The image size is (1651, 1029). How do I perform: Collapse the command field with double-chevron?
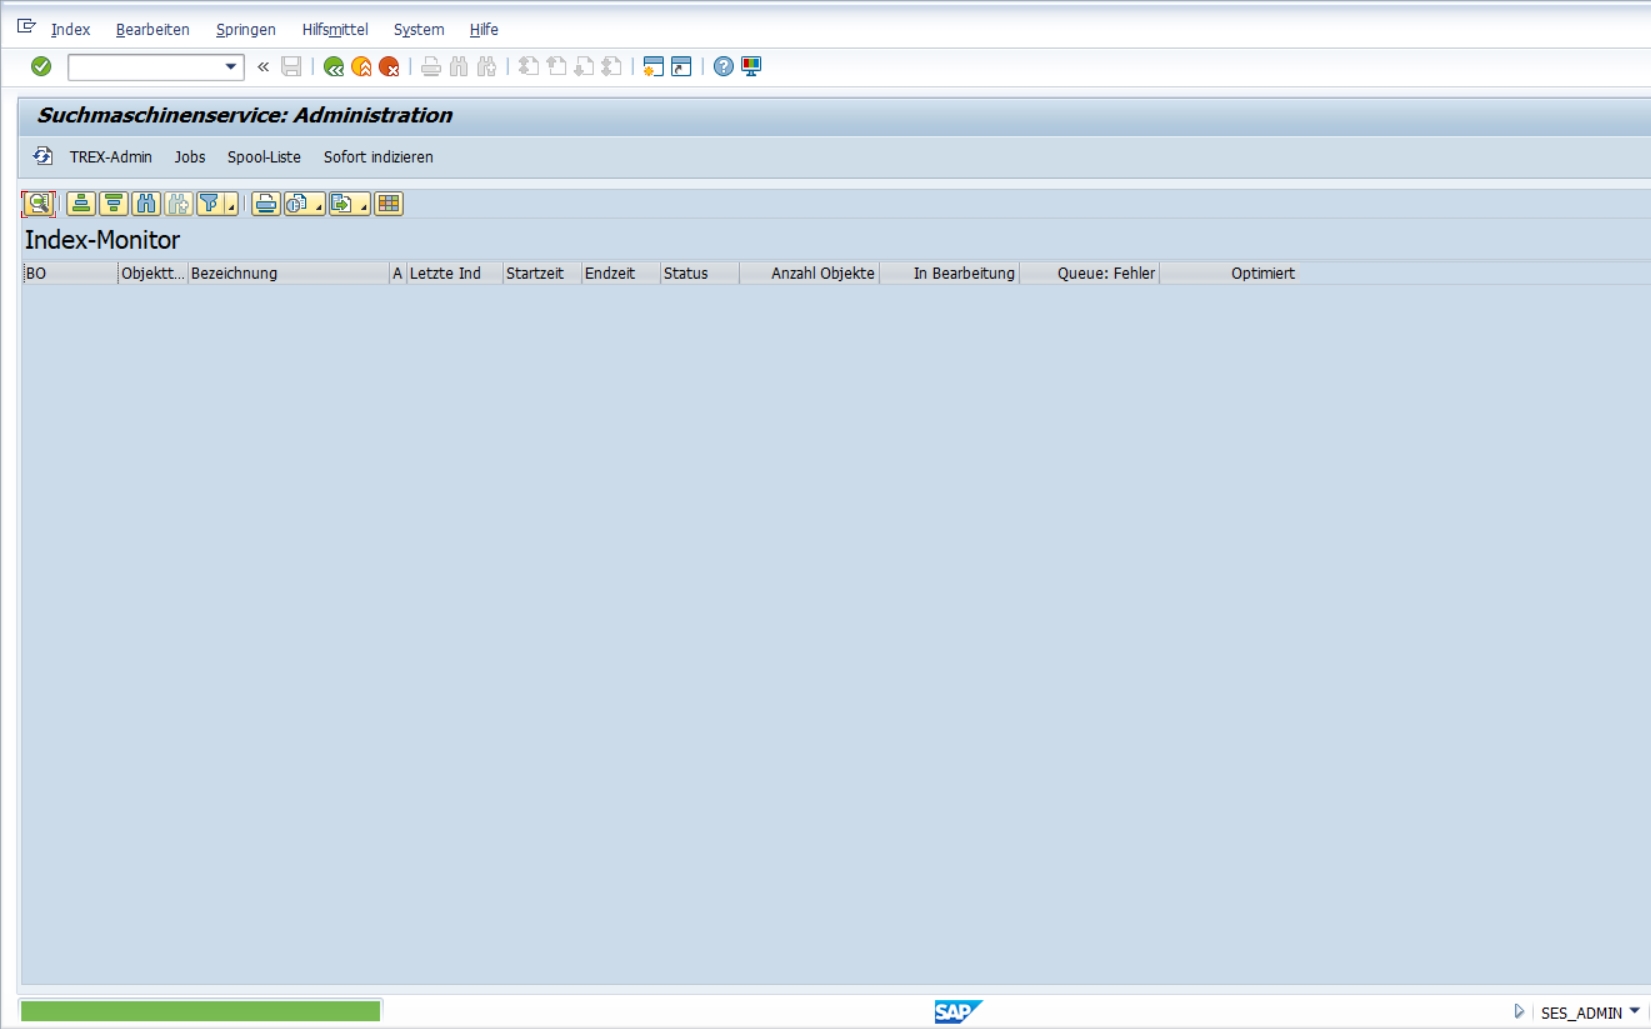click(263, 67)
